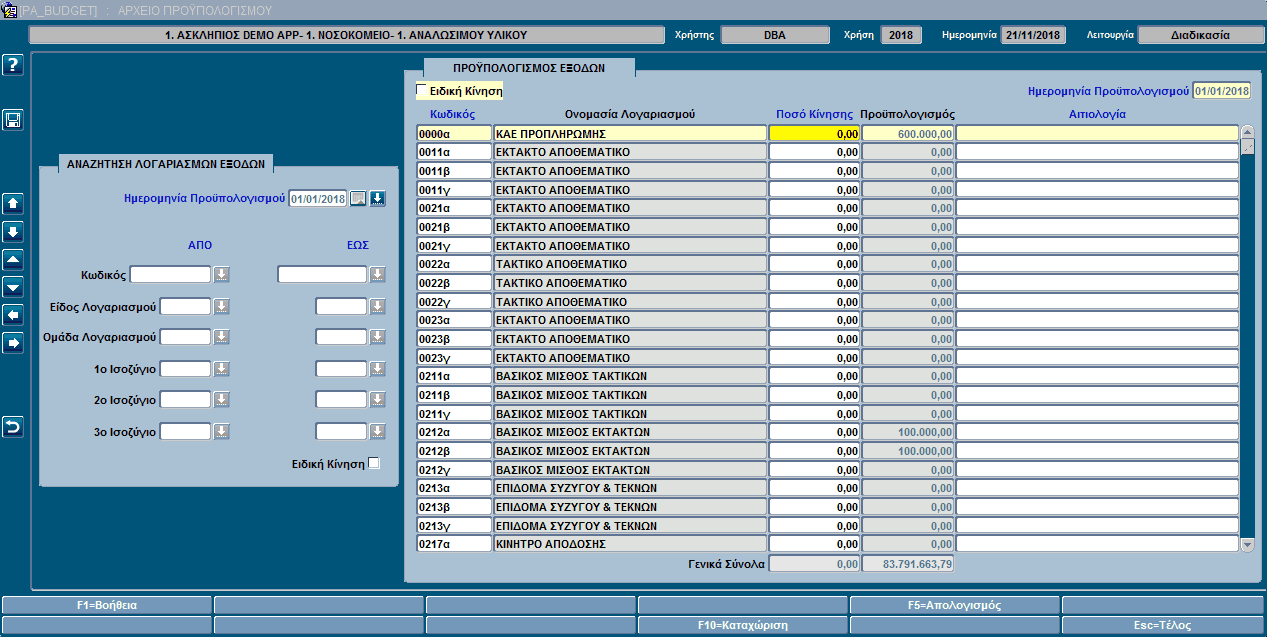
Task: Click Αιτιολογία cell for row 0011α
Action: point(1097,152)
